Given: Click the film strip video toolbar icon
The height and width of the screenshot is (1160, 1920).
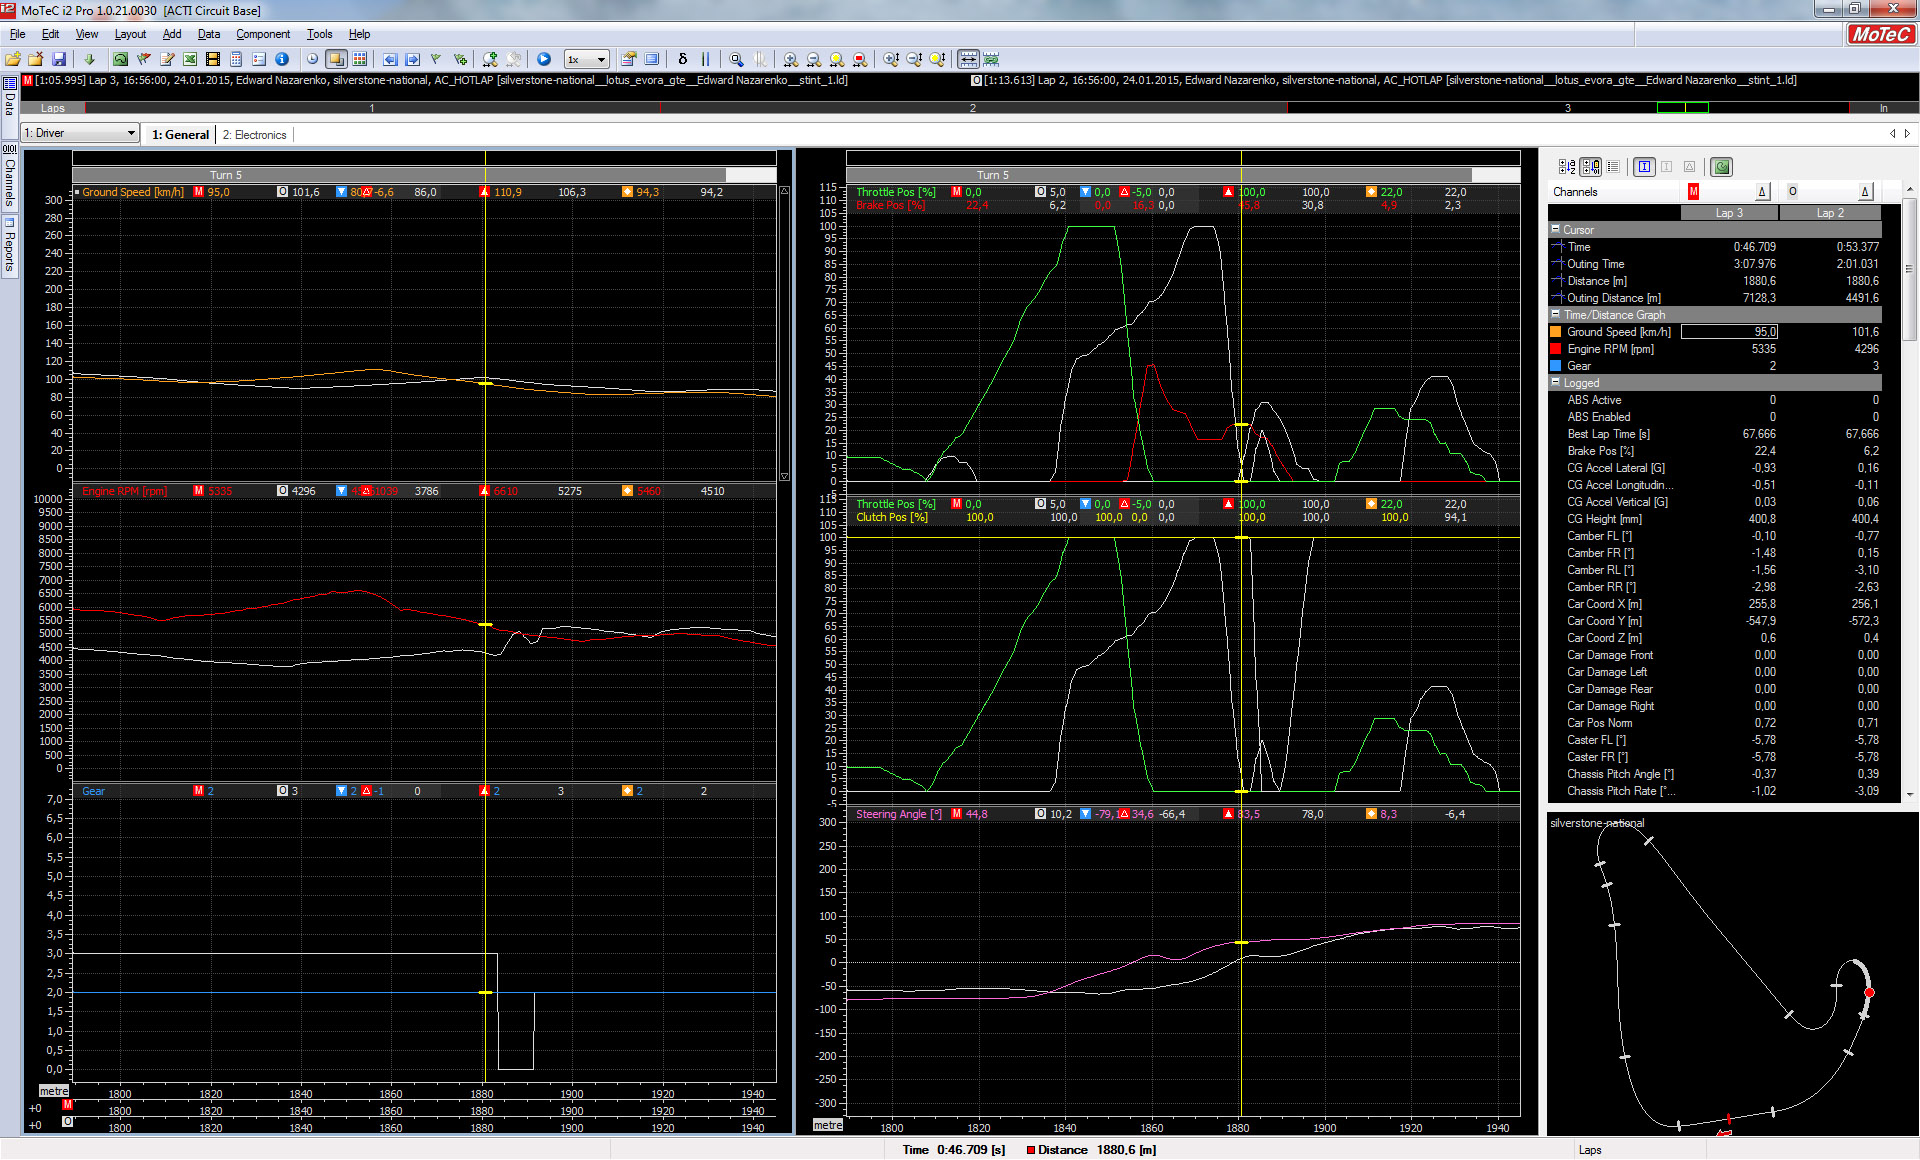Looking at the screenshot, I should click(213, 59).
